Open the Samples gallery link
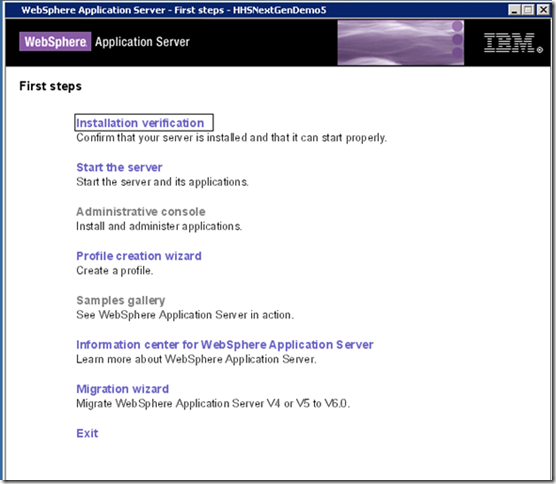The width and height of the screenshot is (556, 484). (x=121, y=300)
